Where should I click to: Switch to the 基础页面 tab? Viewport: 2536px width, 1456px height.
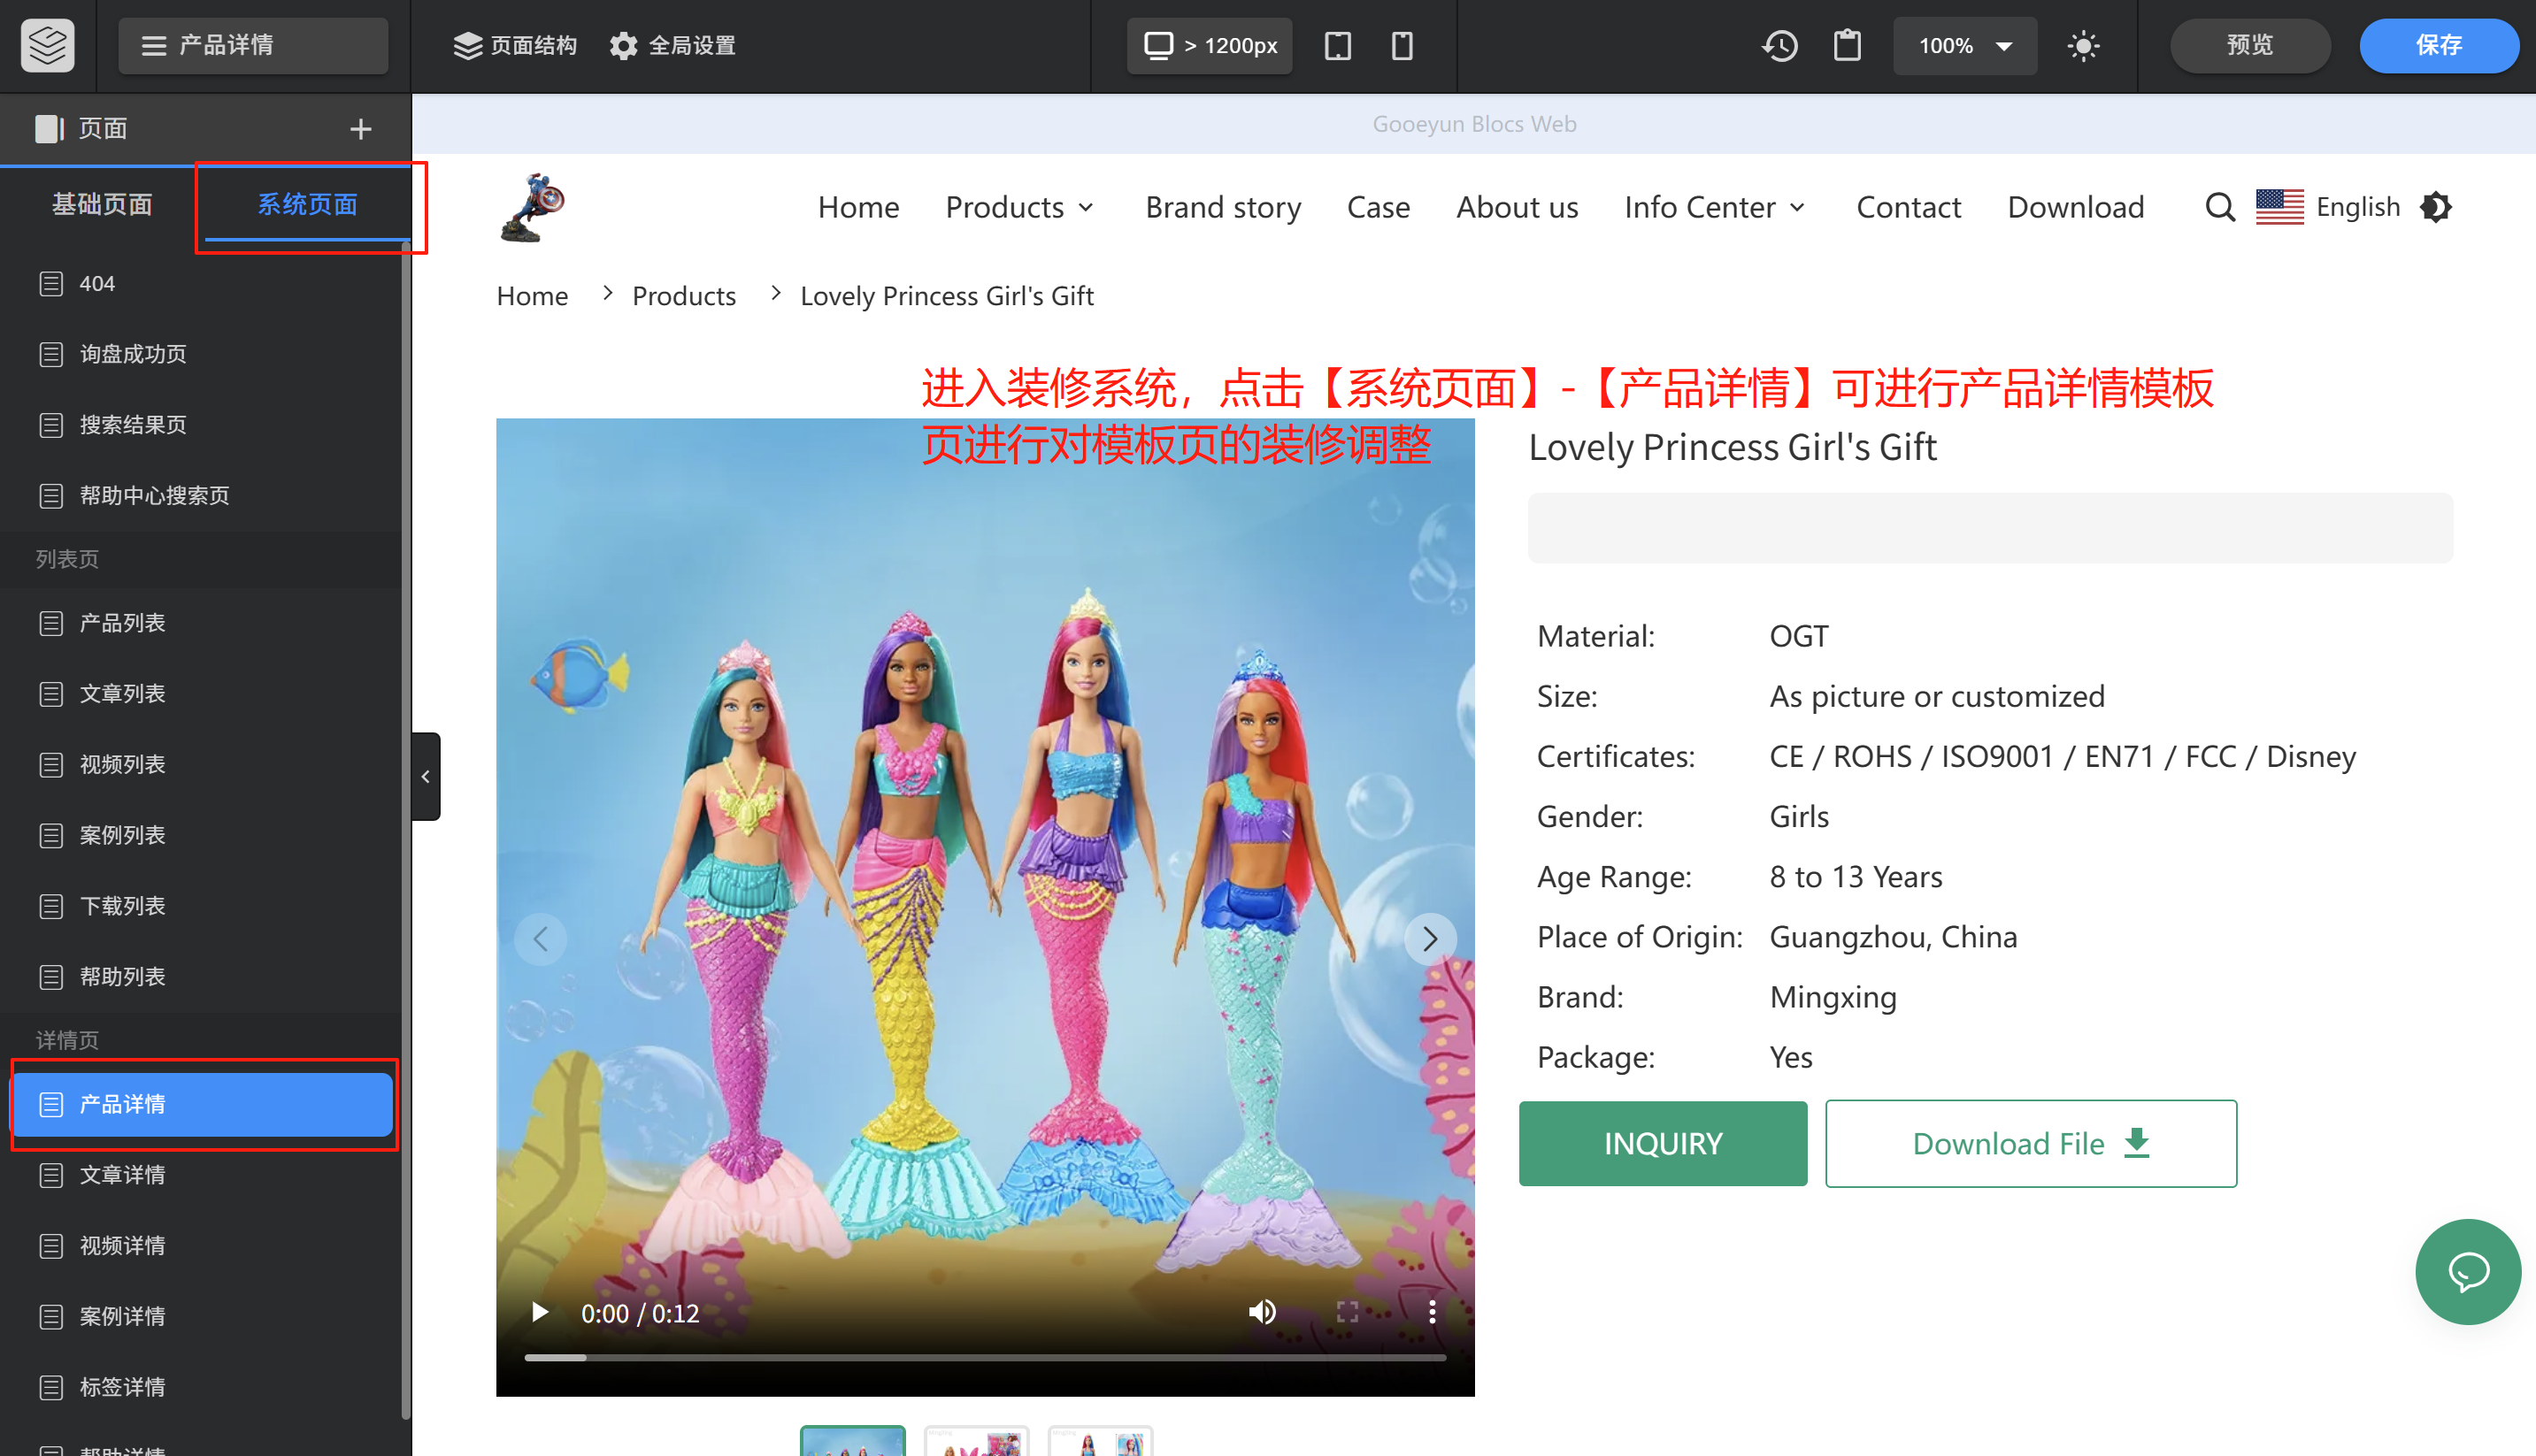pos(101,204)
